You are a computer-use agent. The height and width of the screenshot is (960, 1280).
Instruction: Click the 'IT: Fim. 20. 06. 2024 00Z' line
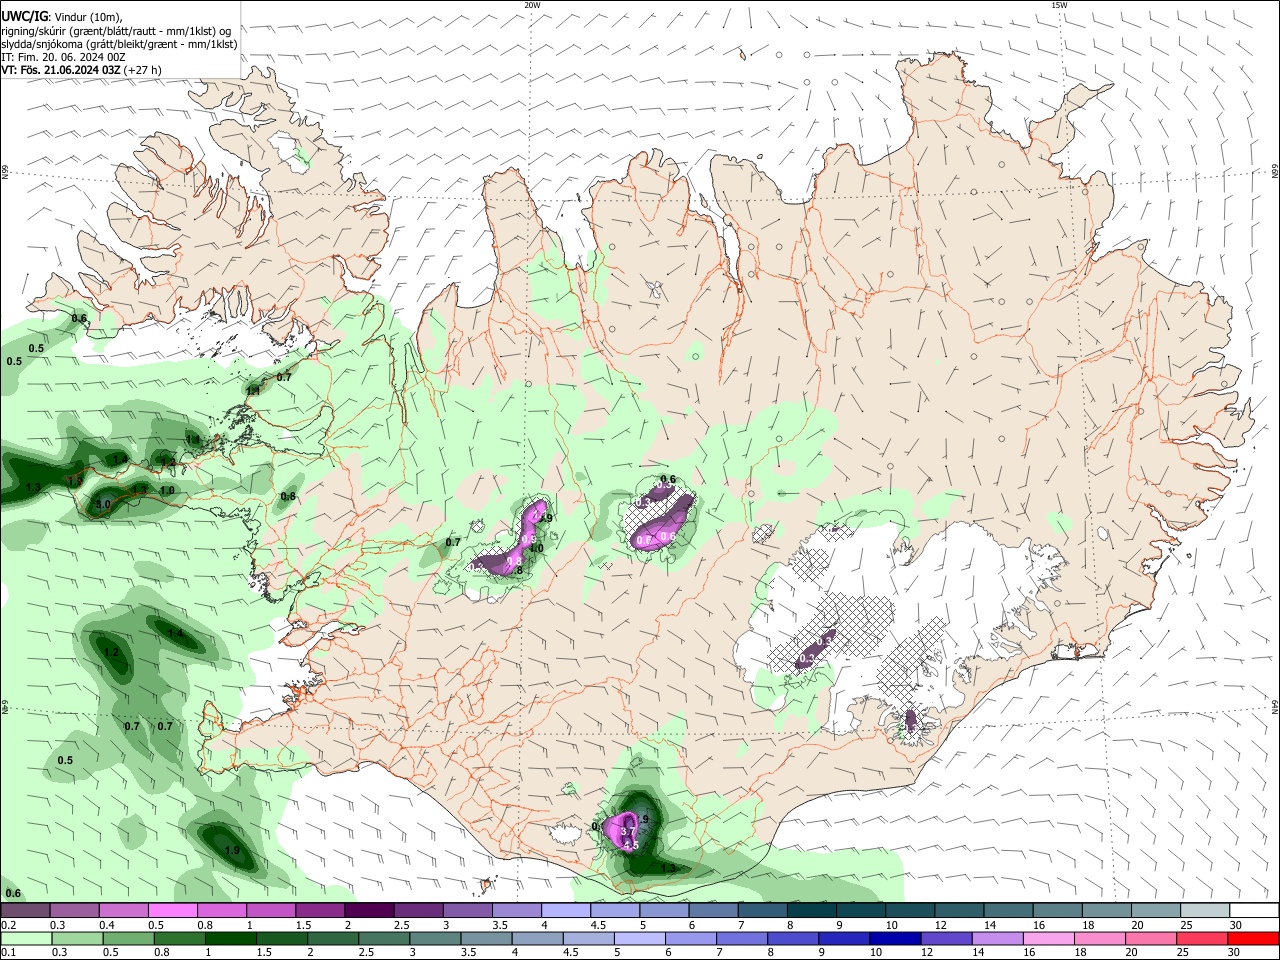point(63,57)
